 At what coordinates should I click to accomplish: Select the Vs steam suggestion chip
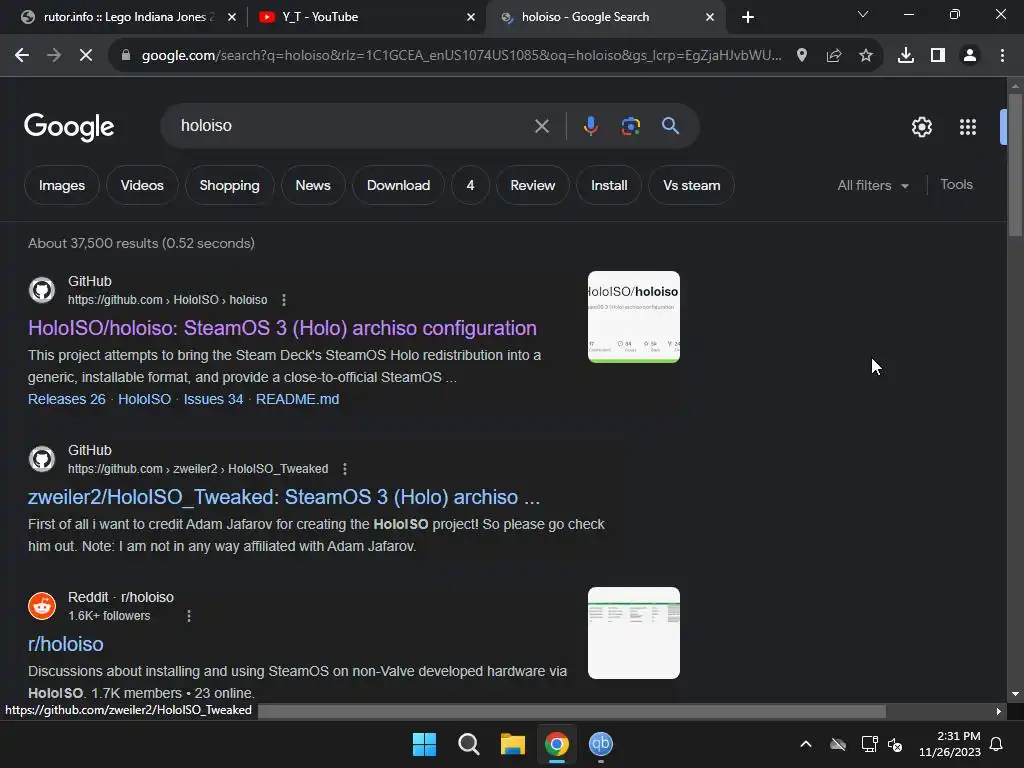pos(692,185)
